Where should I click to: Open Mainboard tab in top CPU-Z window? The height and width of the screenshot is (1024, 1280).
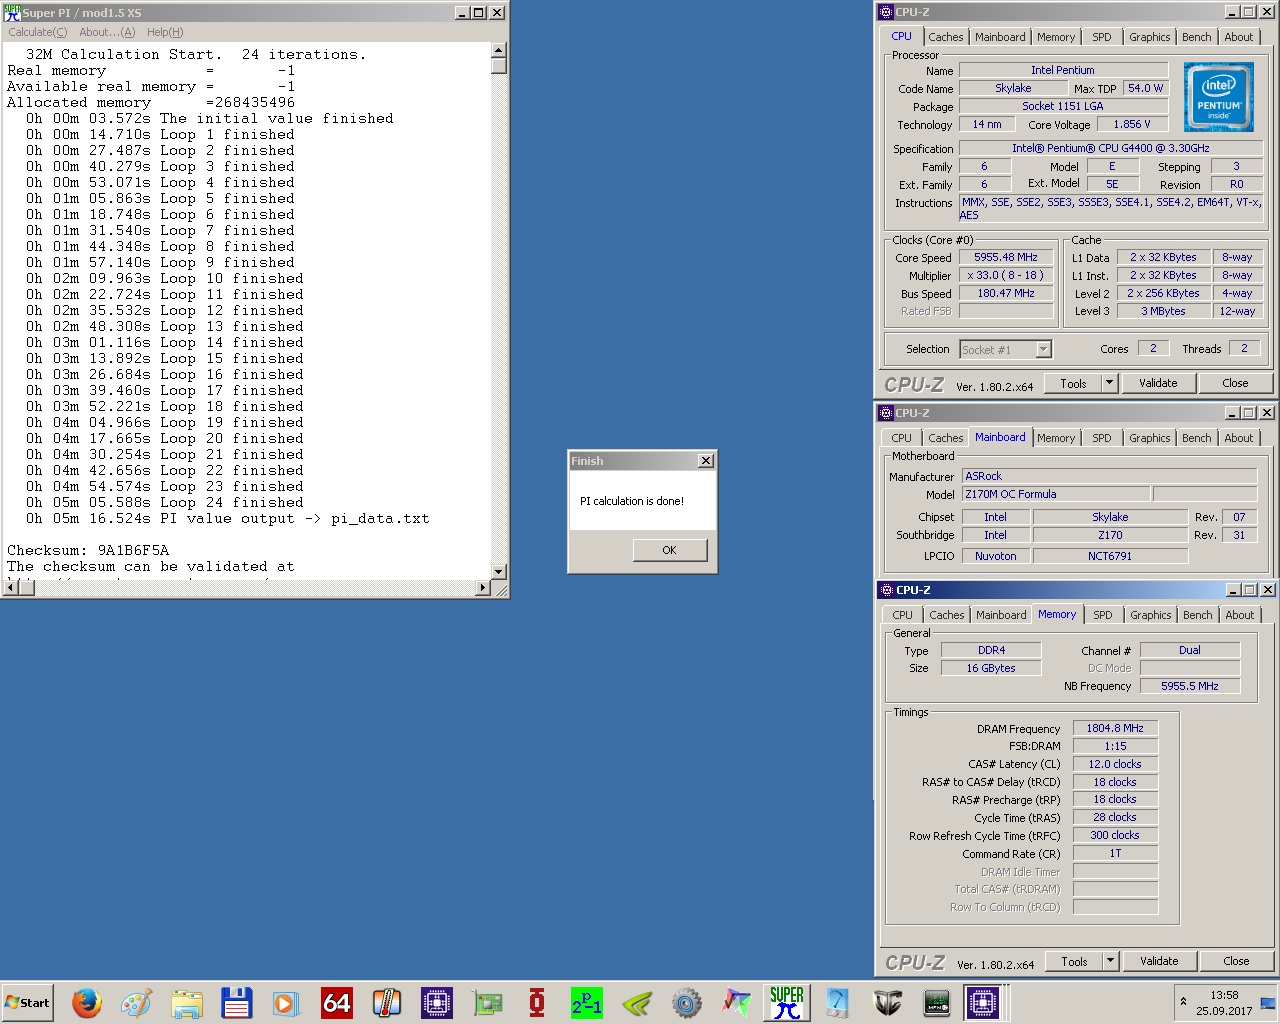(x=1000, y=37)
